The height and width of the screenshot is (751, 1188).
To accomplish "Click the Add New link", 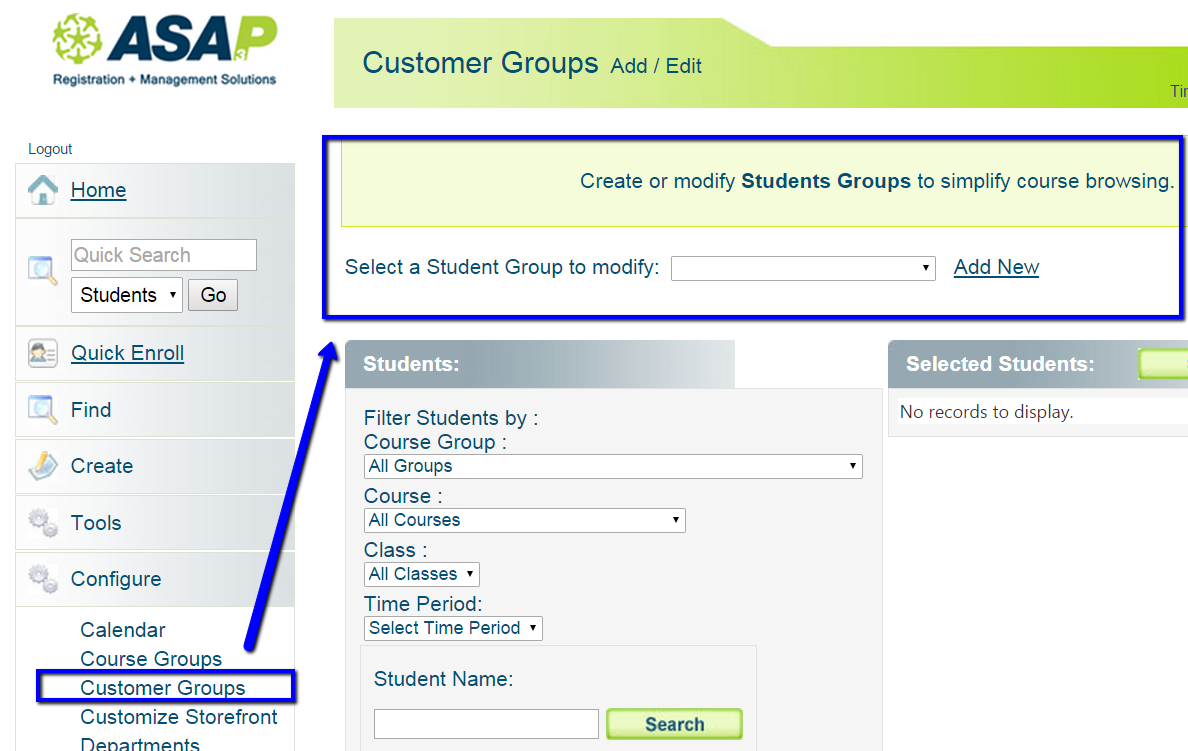I will (996, 267).
